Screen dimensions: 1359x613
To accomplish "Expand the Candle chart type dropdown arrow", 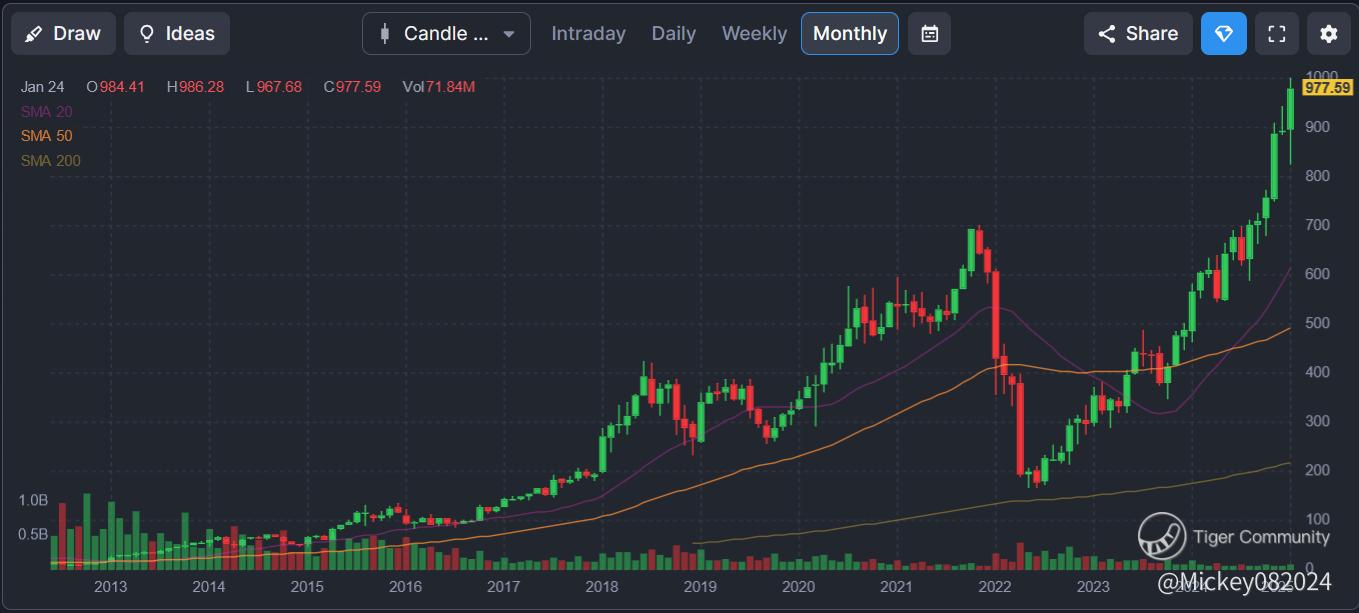I will pos(509,34).
